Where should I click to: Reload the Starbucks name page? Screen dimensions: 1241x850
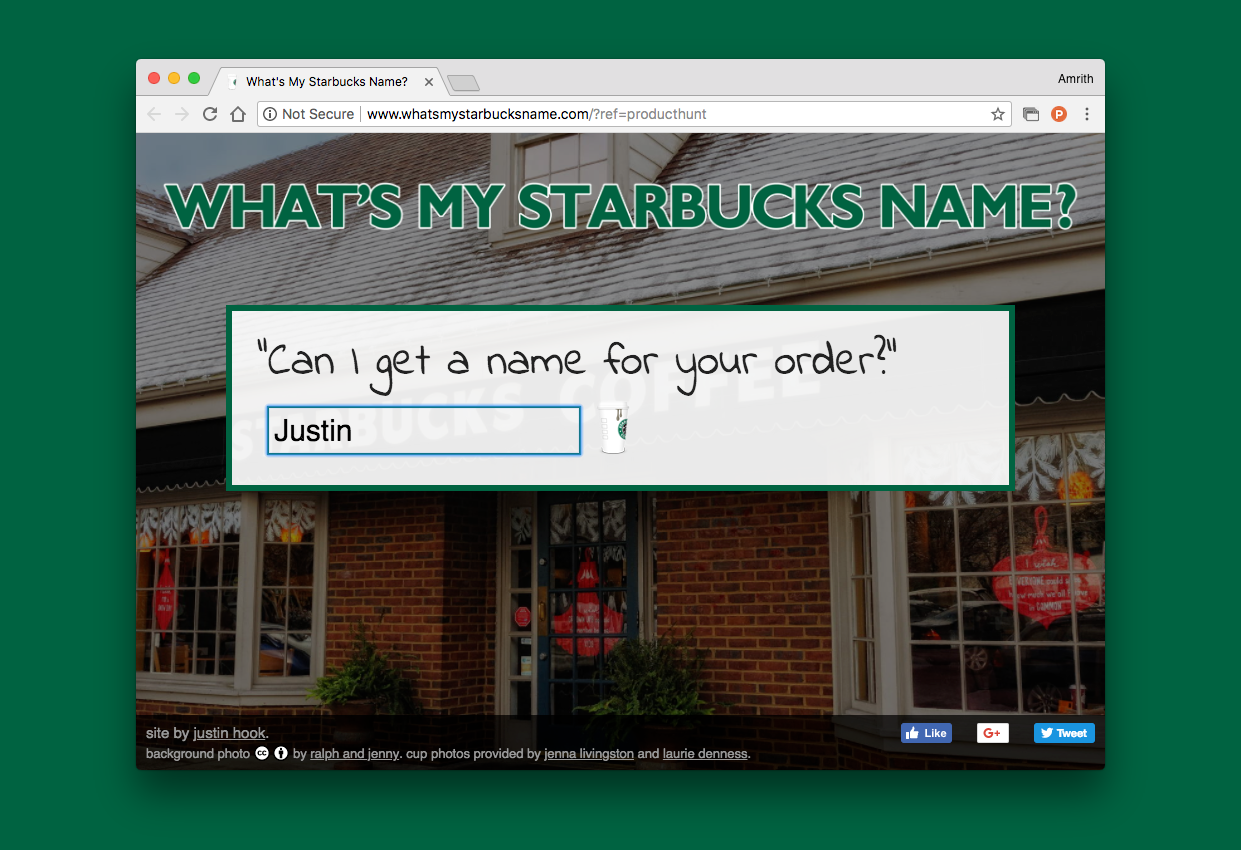(209, 114)
